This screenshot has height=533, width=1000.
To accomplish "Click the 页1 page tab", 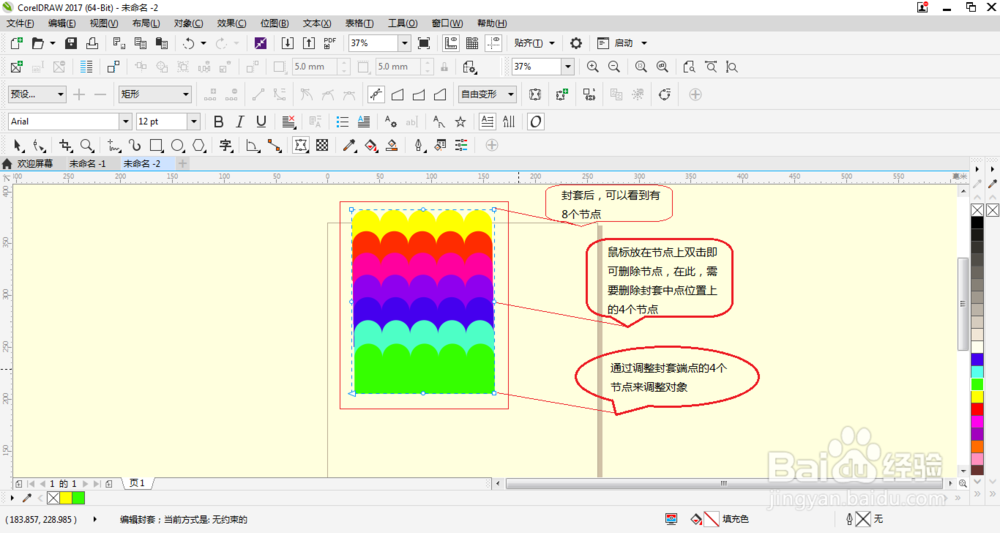I will (137, 484).
